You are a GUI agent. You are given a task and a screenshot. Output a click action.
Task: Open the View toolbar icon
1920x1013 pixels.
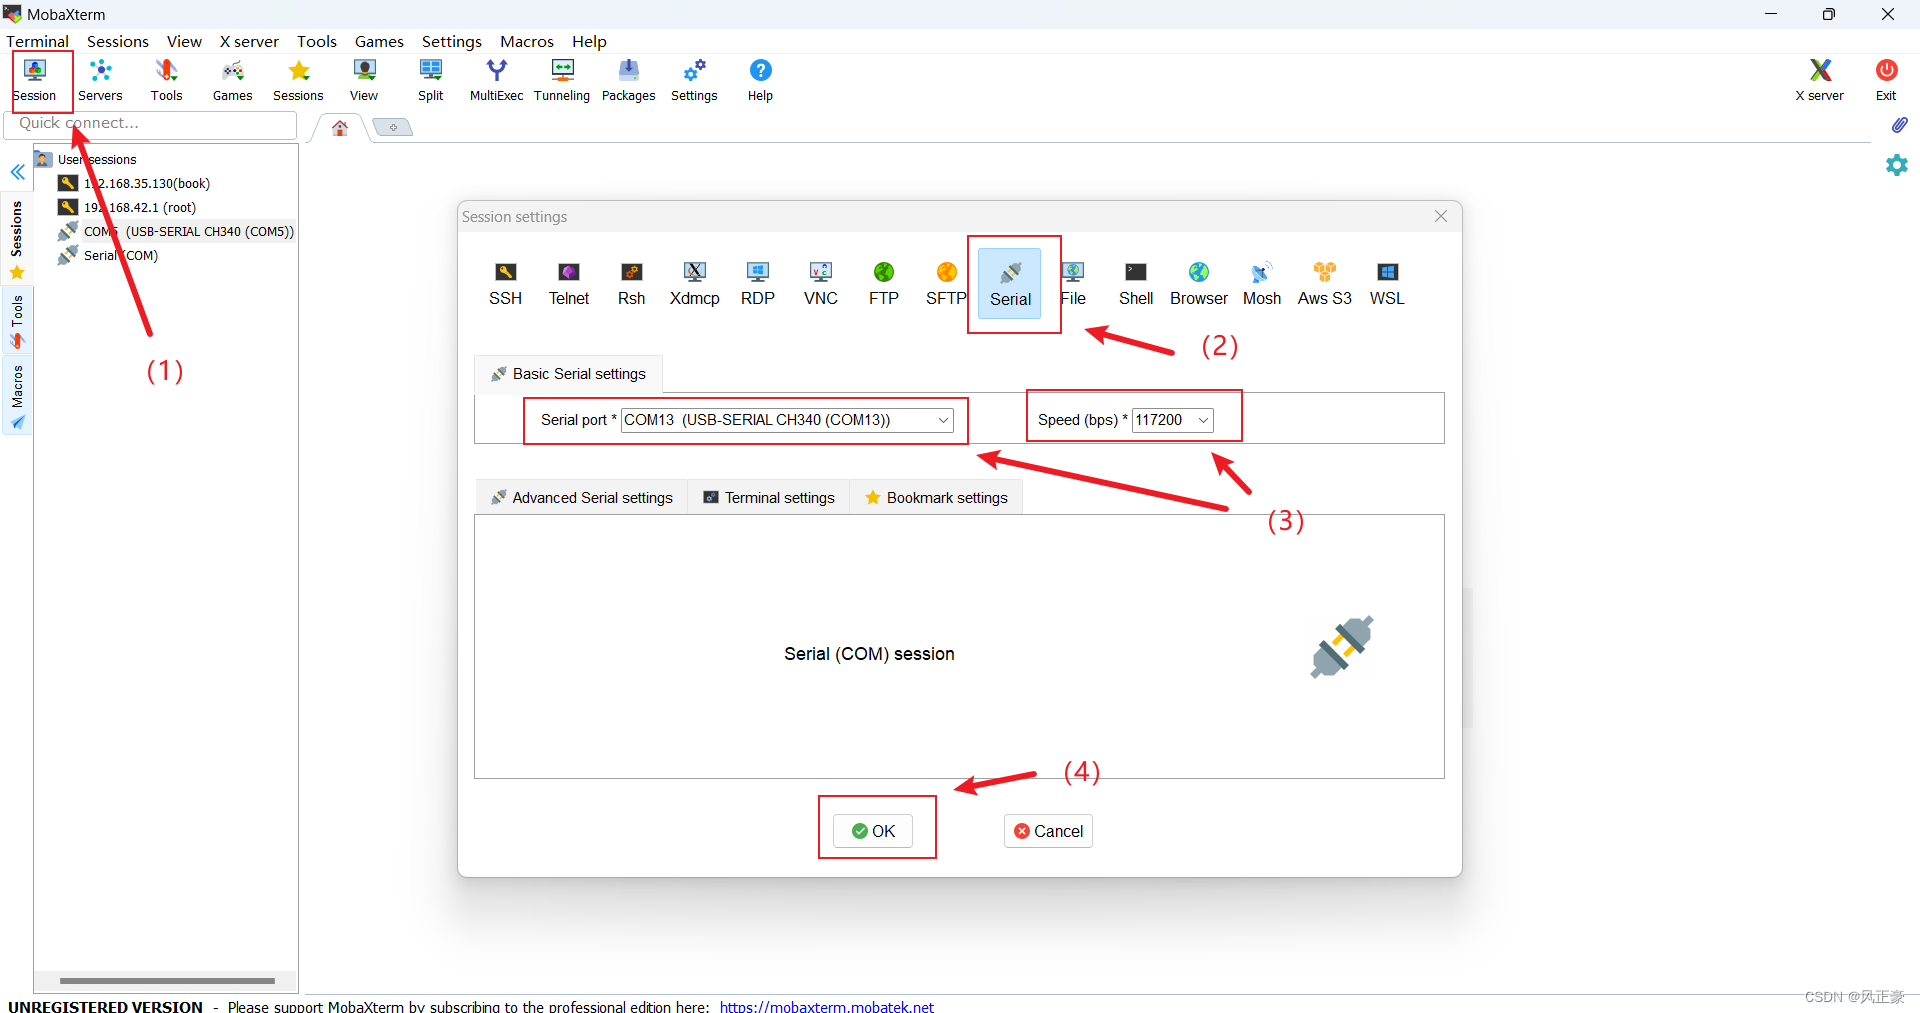(364, 80)
